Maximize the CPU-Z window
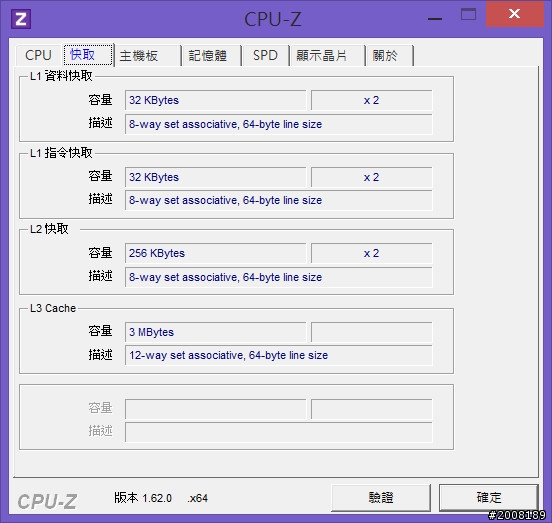Image resolution: width=552 pixels, height=523 pixels. 469,15
